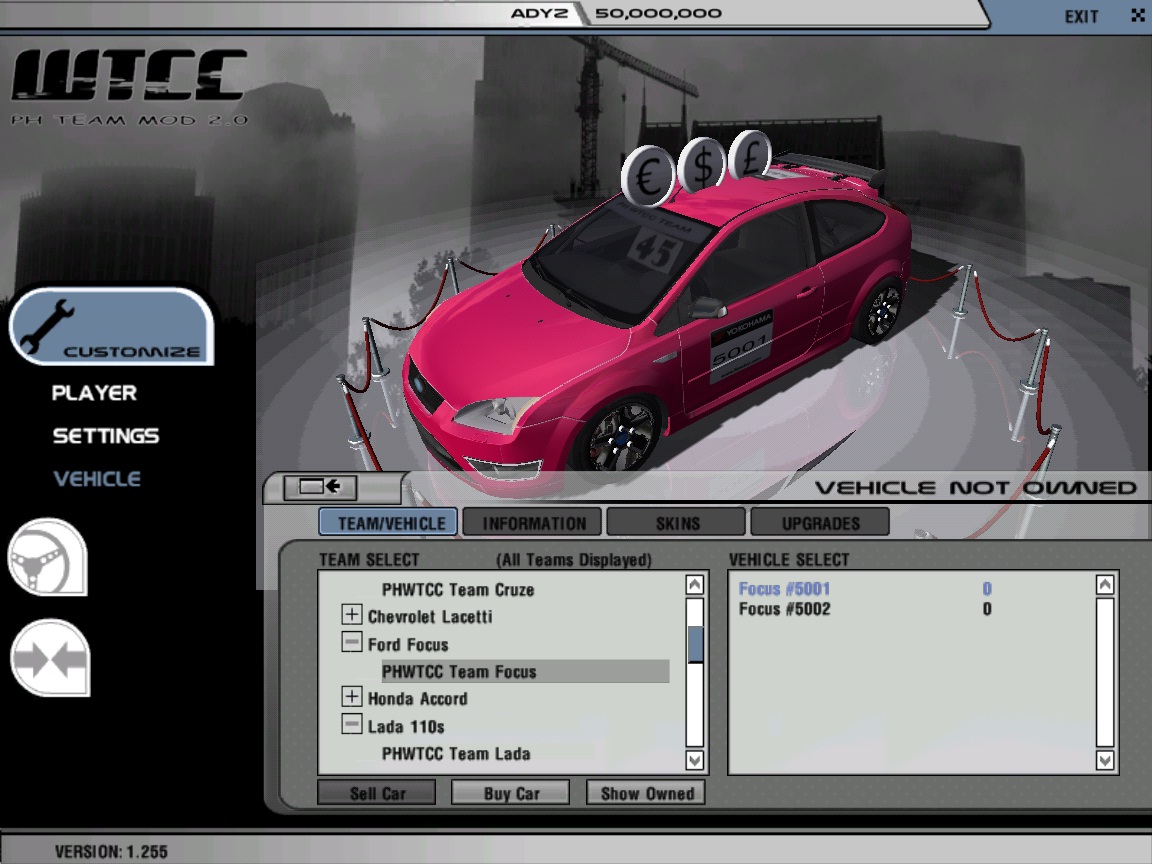1152x864 pixels.
Task: Click the converging arrows multiplayer icon
Action: pos(50,658)
